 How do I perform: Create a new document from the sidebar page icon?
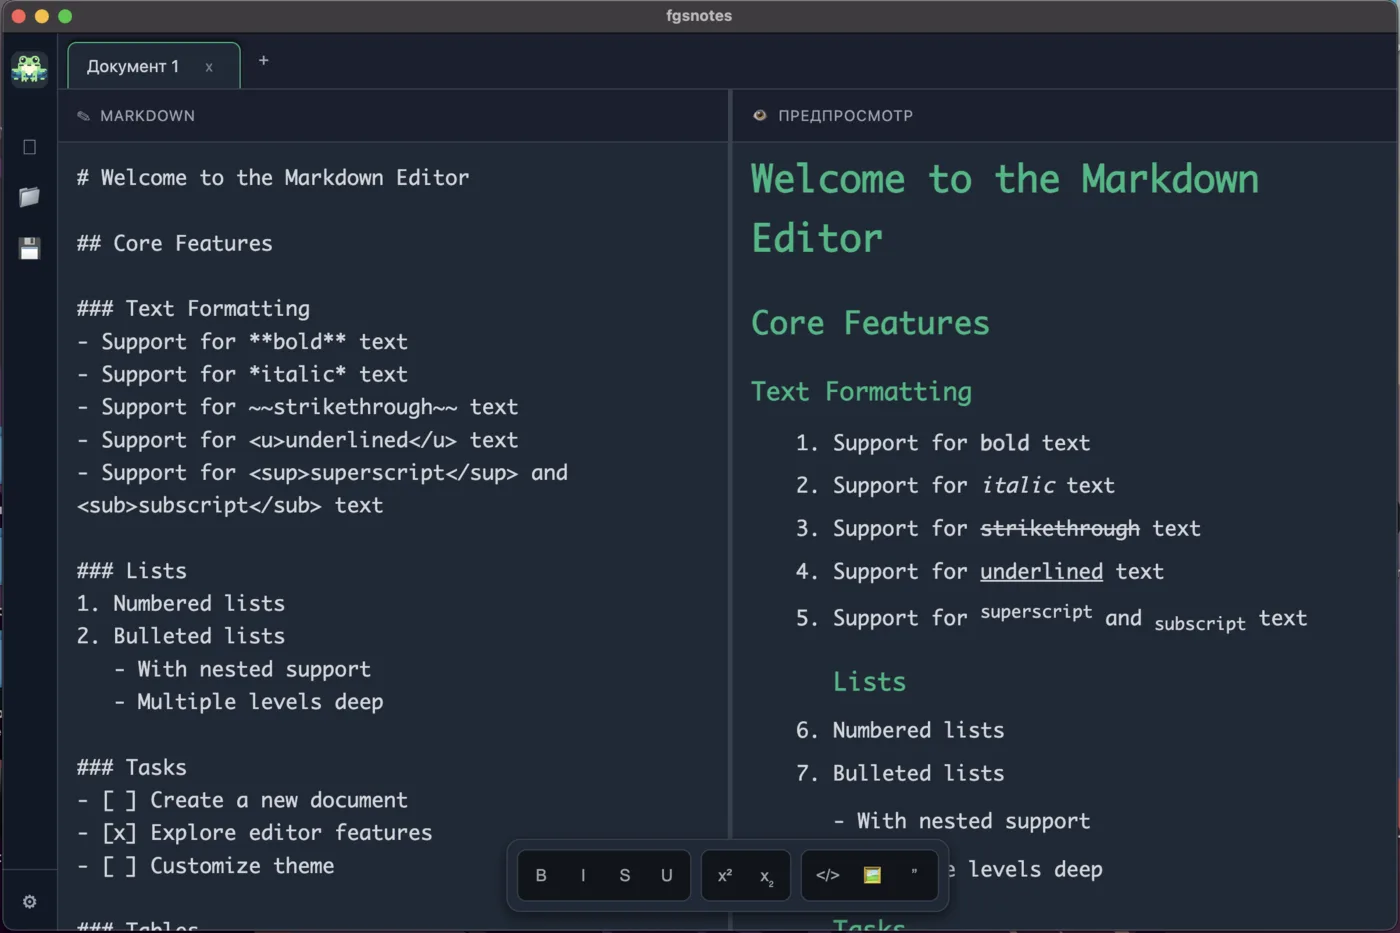coord(29,147)
